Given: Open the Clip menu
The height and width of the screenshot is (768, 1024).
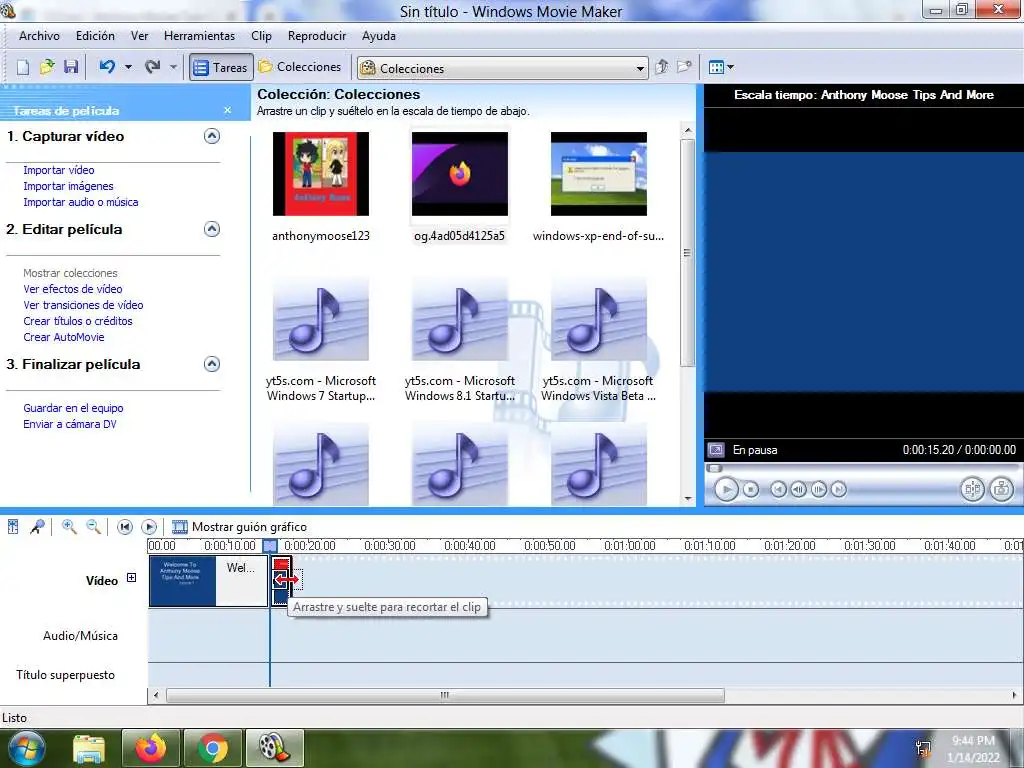Looking at the screenshot, I should (261, 36).
